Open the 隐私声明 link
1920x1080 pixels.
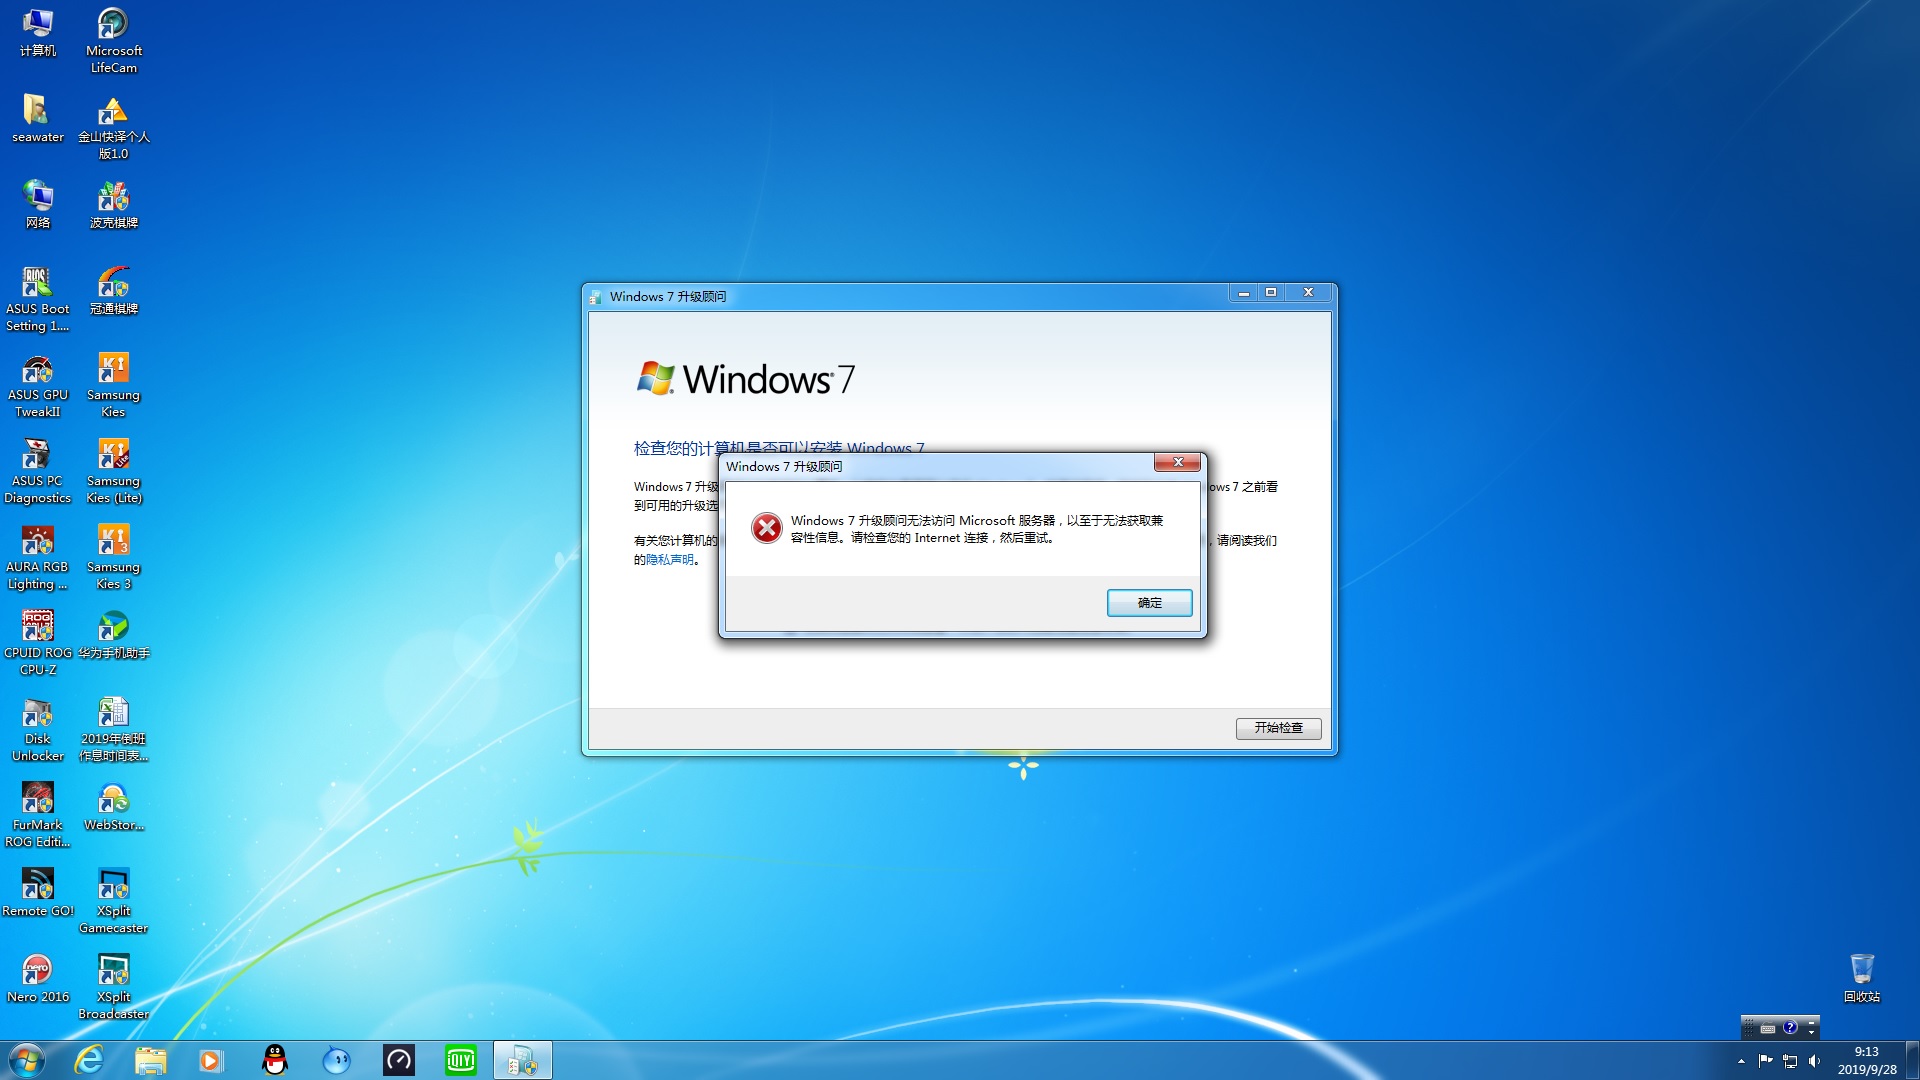coord(669,559)
